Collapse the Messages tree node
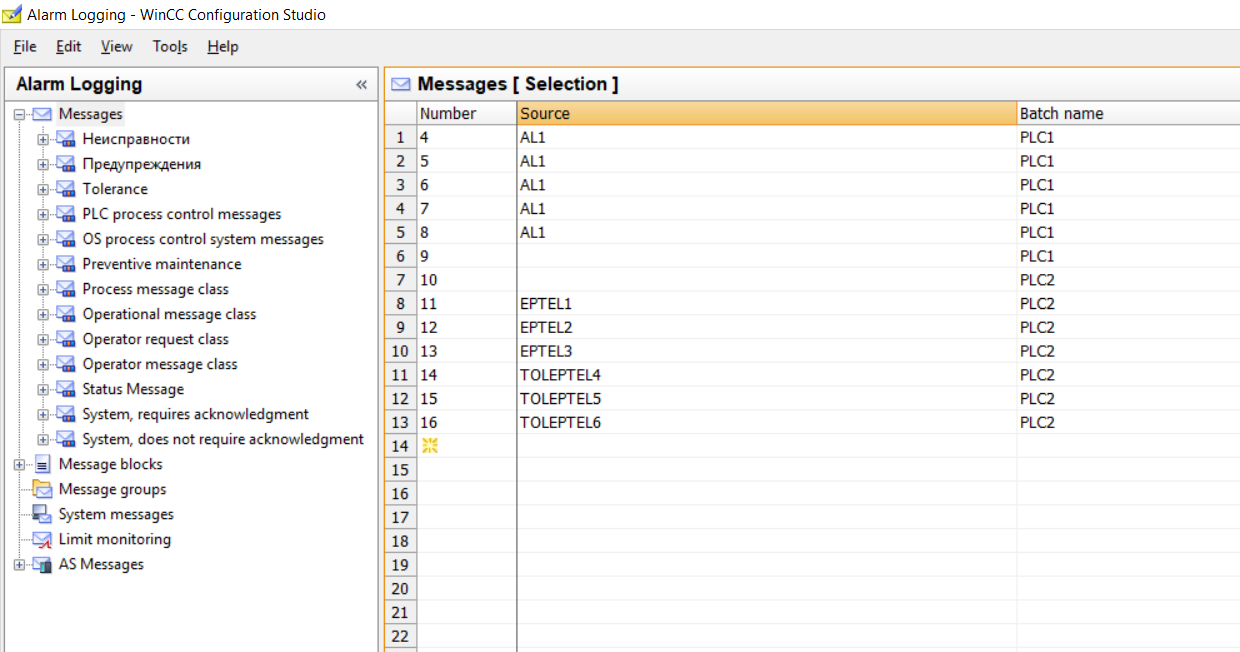Screen dimensions: 1240x652 pyautogui.click(x=19, y=114)
